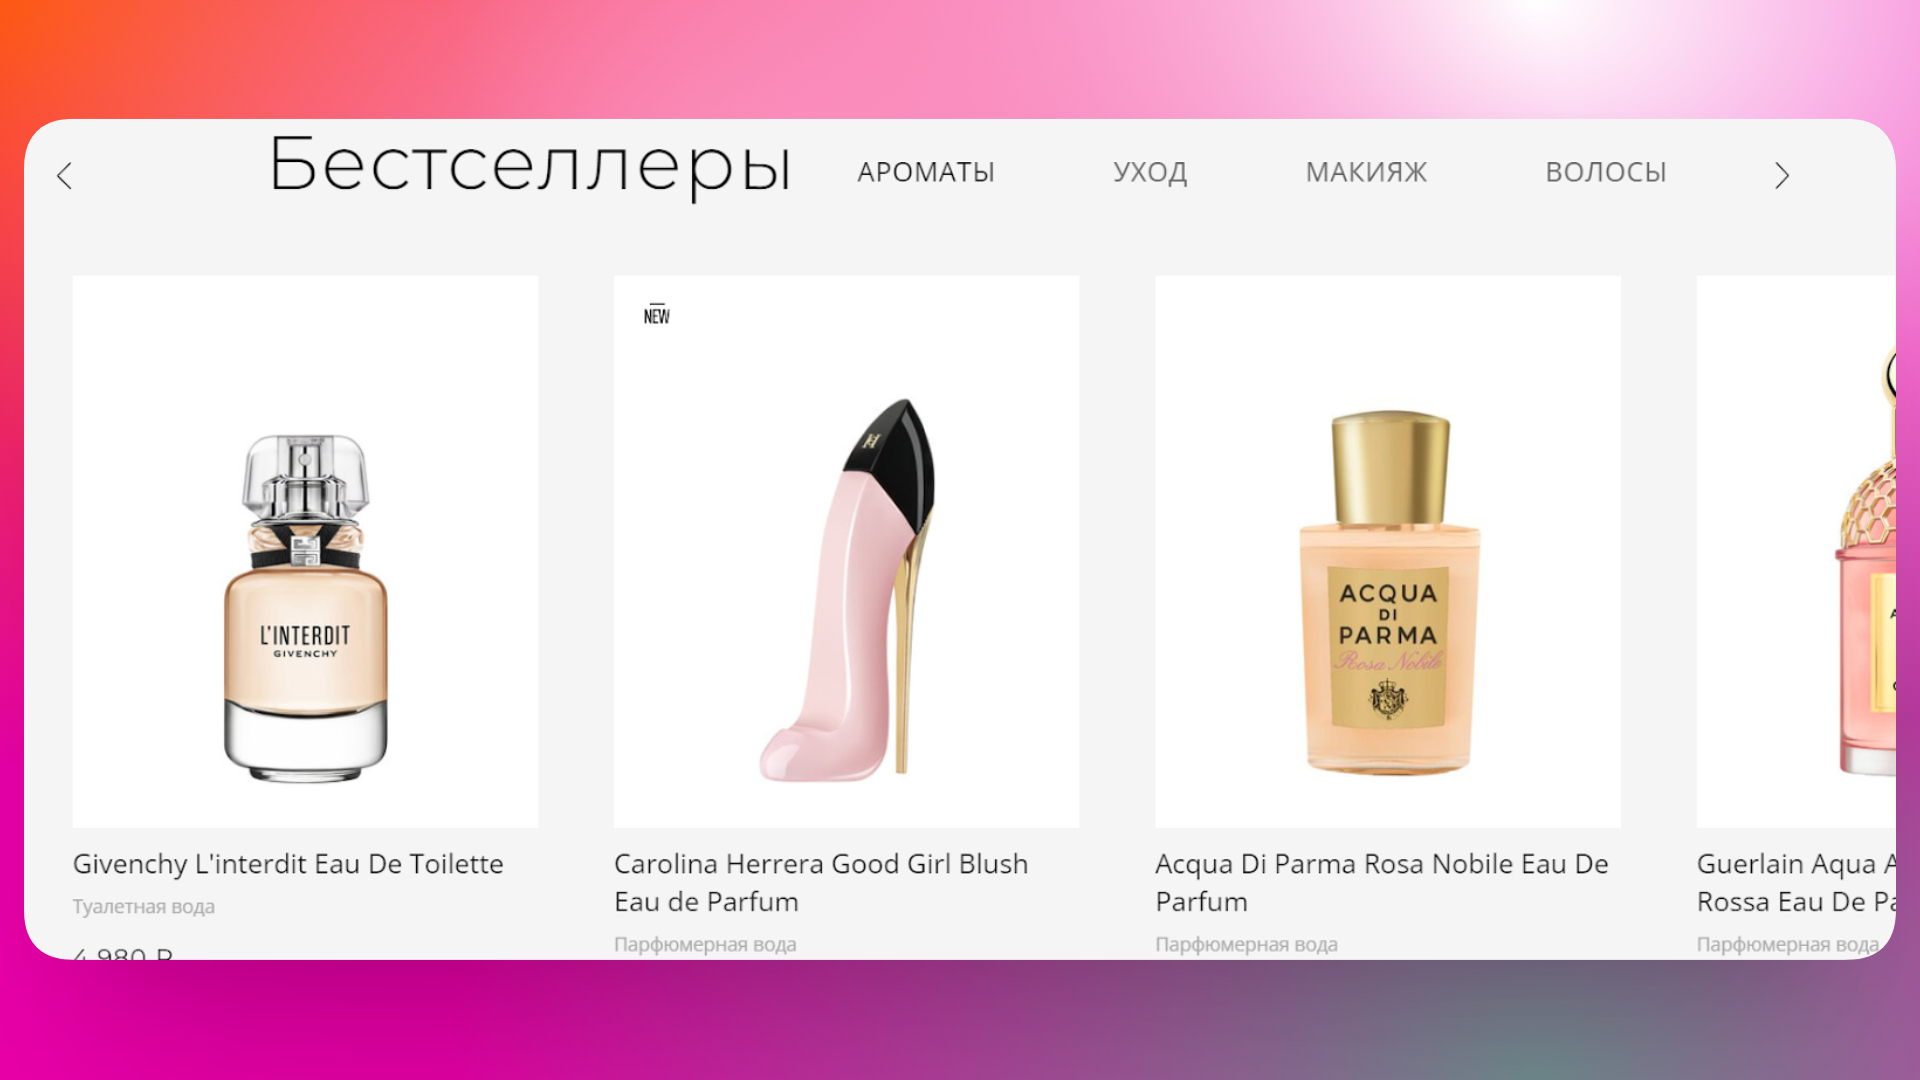Open Acqua Di Parma Rosa Nobile title

click(1382, 883)
